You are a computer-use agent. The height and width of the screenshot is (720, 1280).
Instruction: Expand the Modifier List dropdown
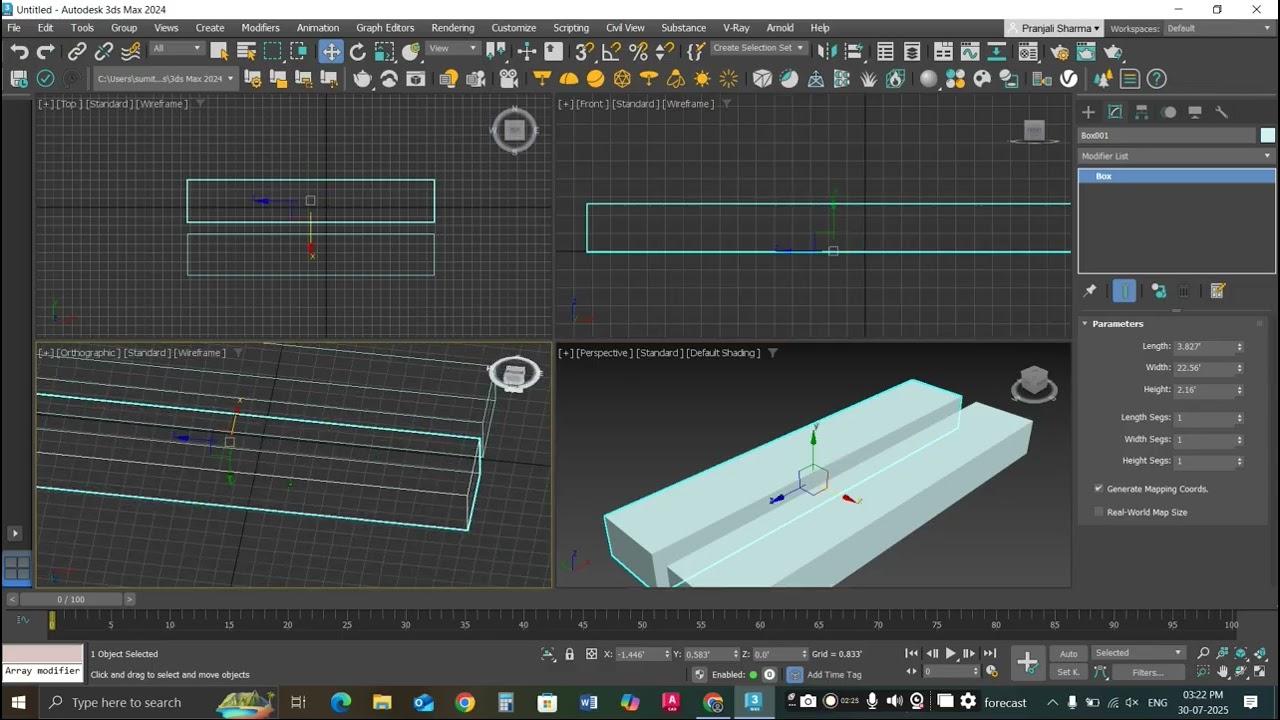[x=1176, y=156]
